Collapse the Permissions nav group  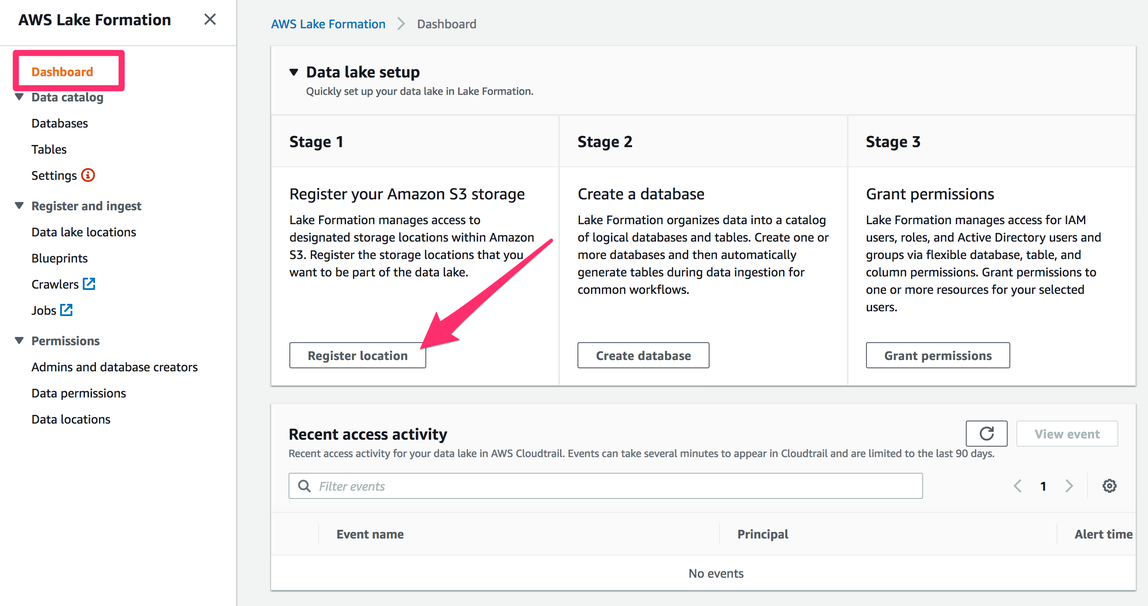19,341
